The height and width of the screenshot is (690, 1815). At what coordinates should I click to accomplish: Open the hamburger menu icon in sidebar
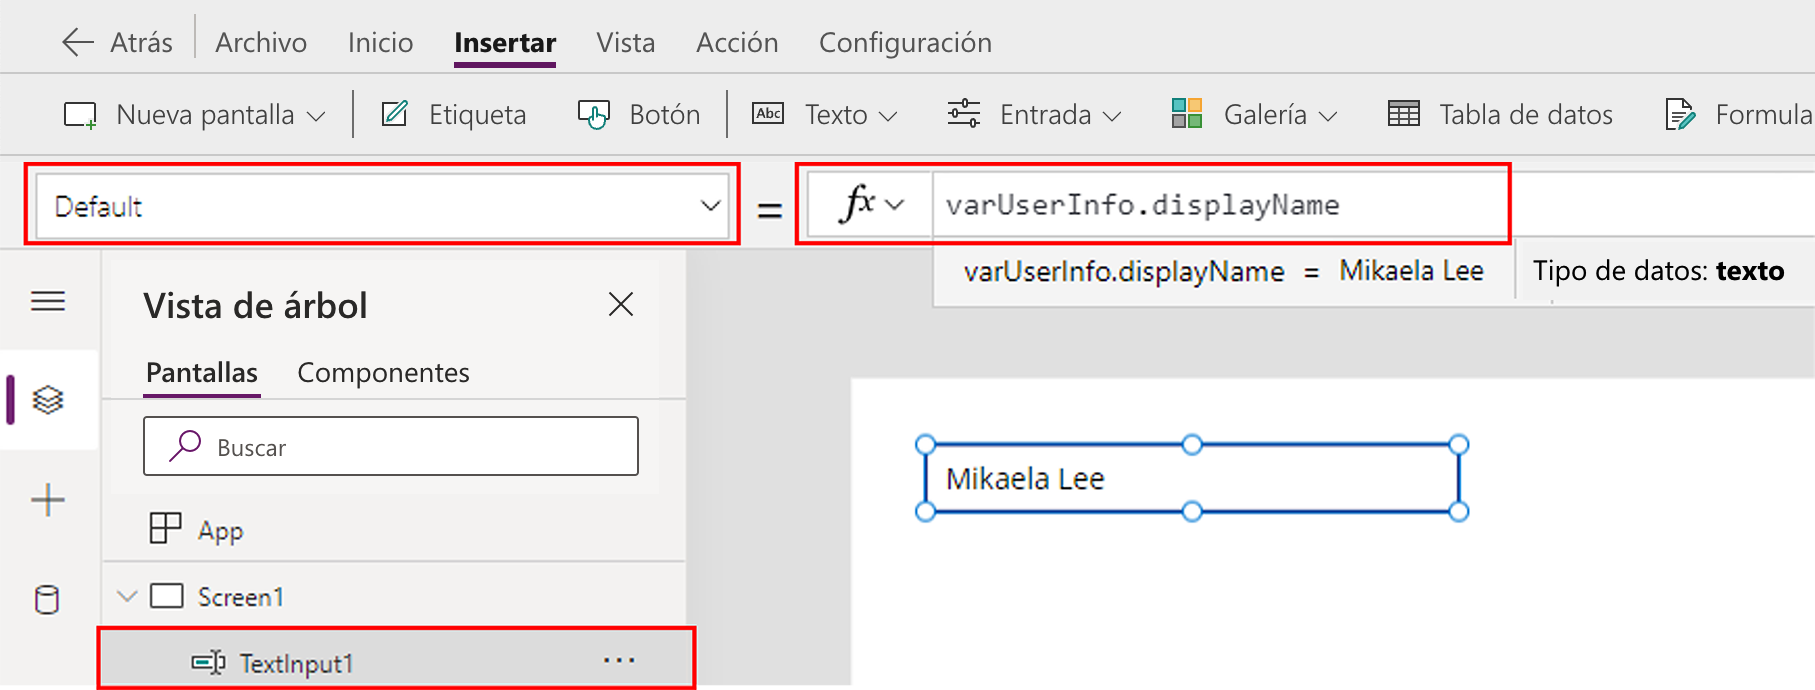pyautogui.click(x=48, y=301)
